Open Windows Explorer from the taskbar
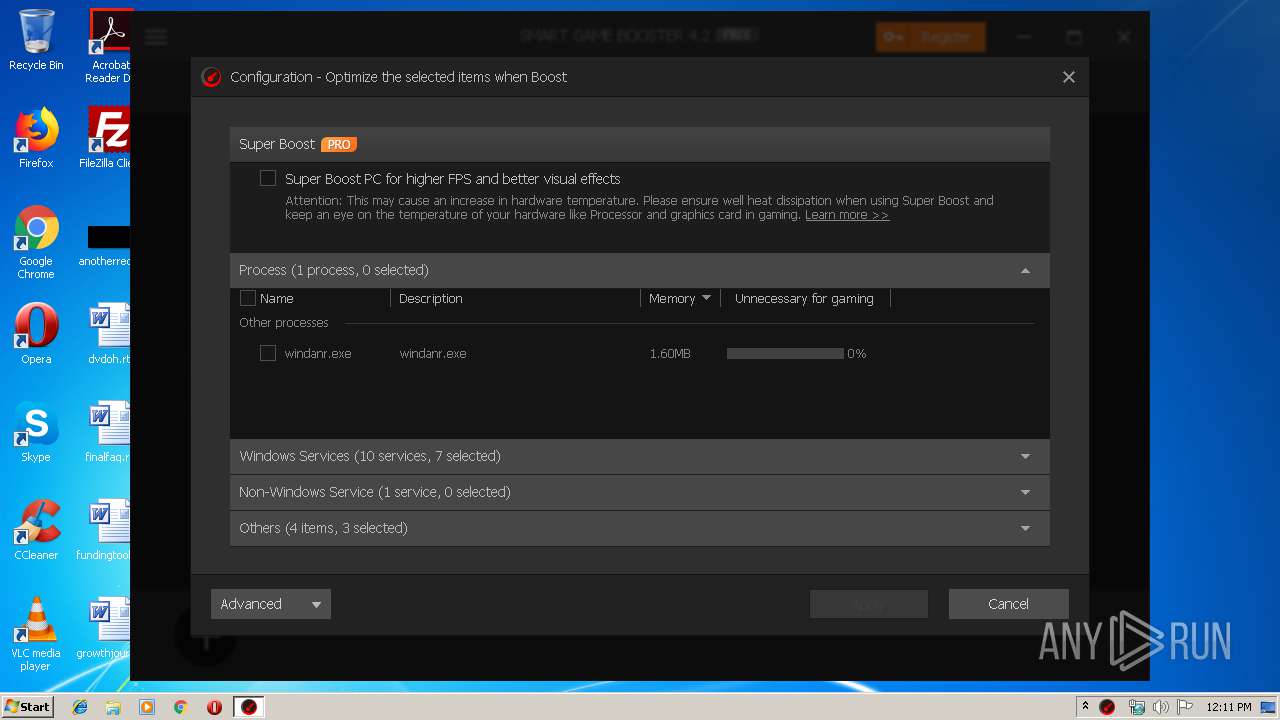 pos(113,707)
